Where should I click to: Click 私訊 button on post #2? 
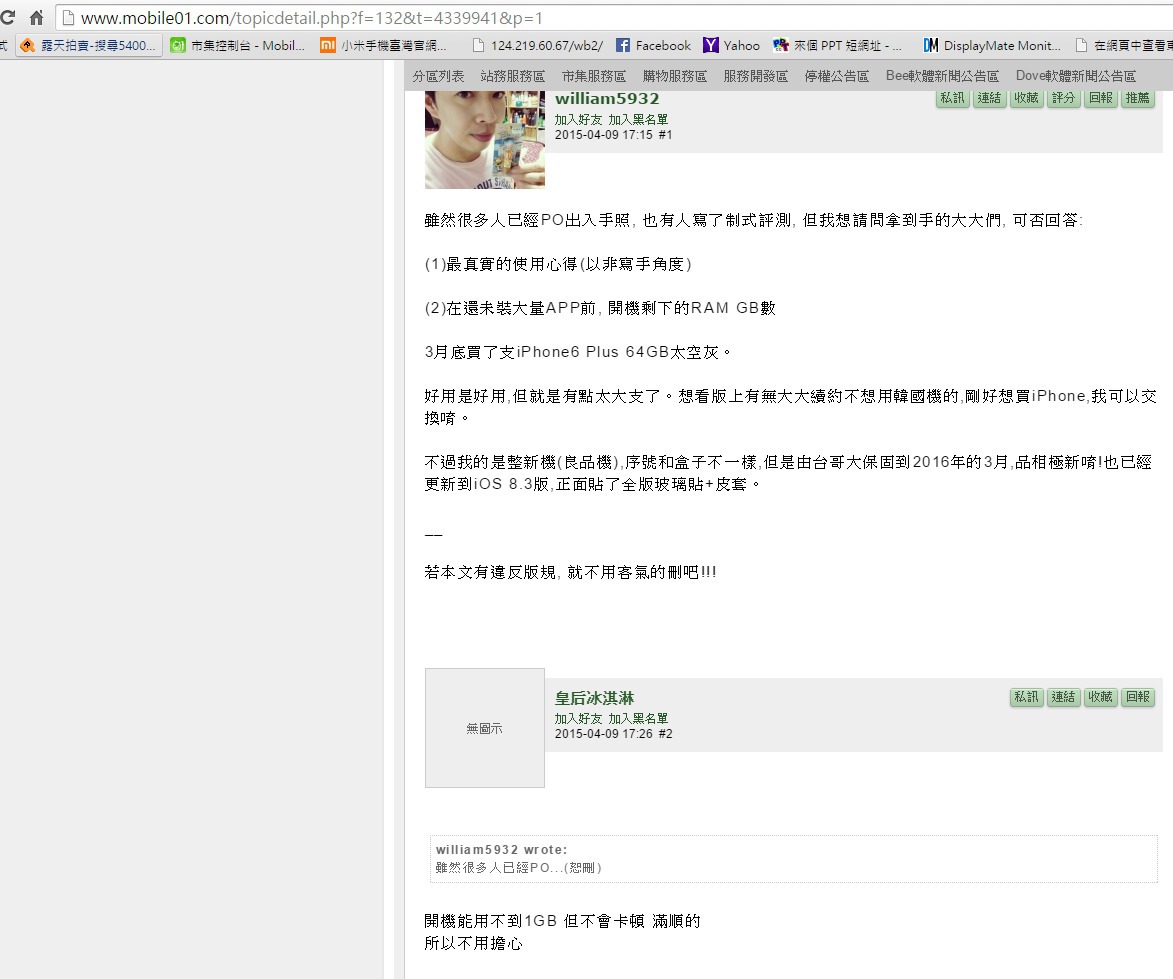pyautogui.click(x=1026, y=697)
